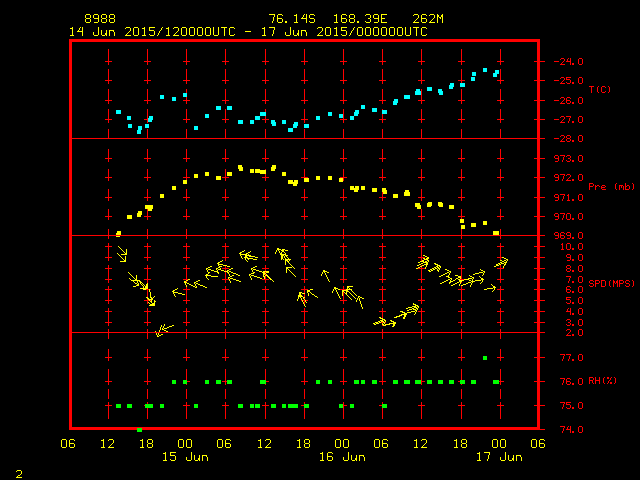Click the T(C) temperature axis label

pyautogui.click(x=600, y=89)
